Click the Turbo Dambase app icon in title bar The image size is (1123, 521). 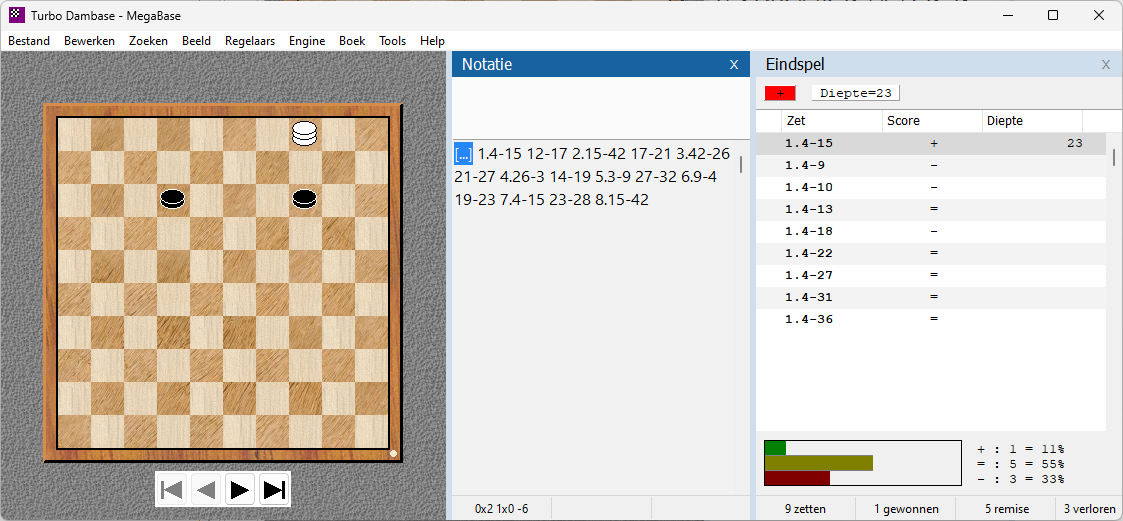pos(17,15)
